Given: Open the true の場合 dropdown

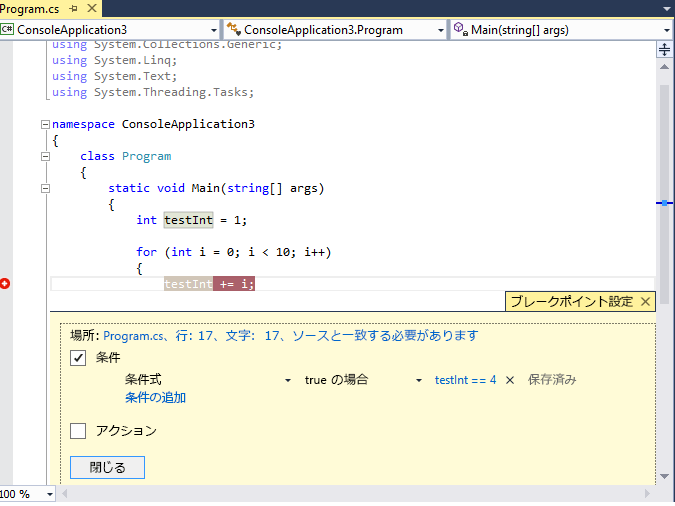Looking at the screenshot, I should 363,380.
